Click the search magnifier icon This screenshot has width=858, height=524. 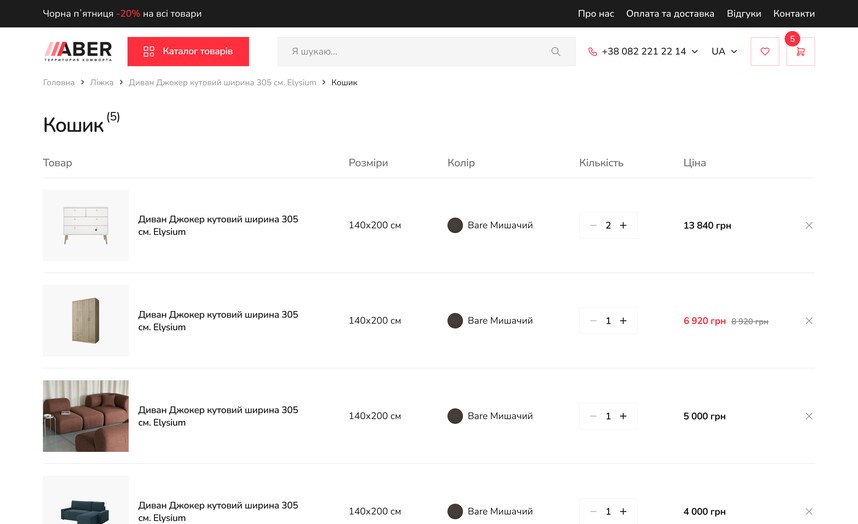coord(555,51)
